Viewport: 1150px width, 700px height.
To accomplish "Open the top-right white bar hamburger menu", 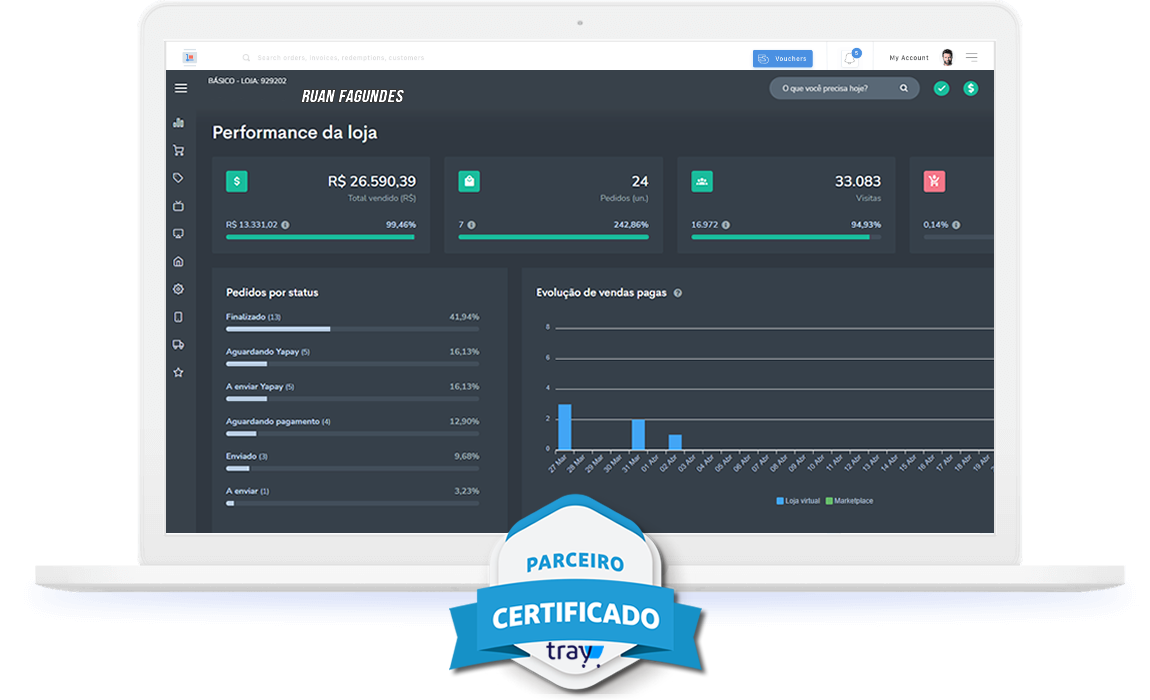I will click(972, 57).
